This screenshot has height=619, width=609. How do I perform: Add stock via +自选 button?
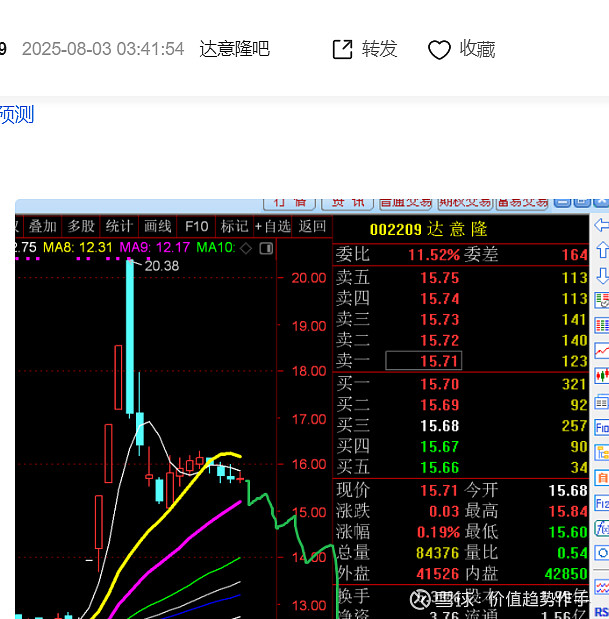pyautogui.click(x=273, y=226)
